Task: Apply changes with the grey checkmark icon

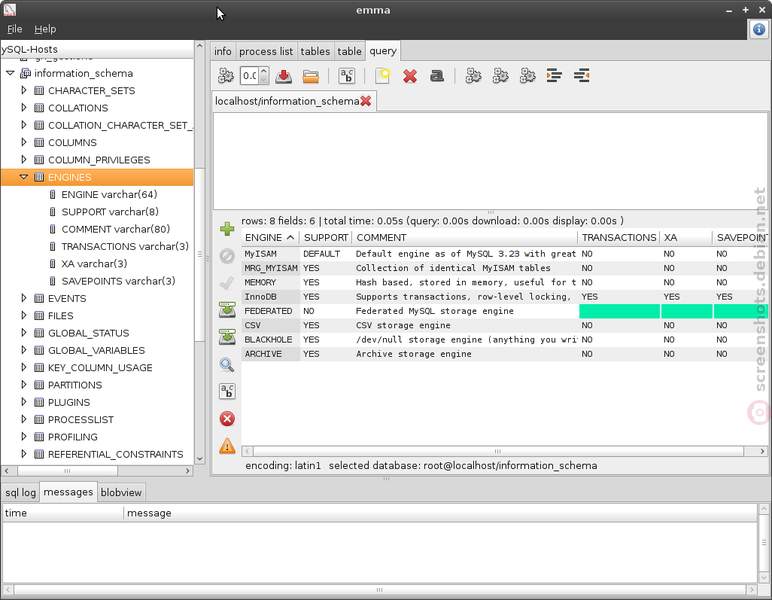Action: [227, 283]
